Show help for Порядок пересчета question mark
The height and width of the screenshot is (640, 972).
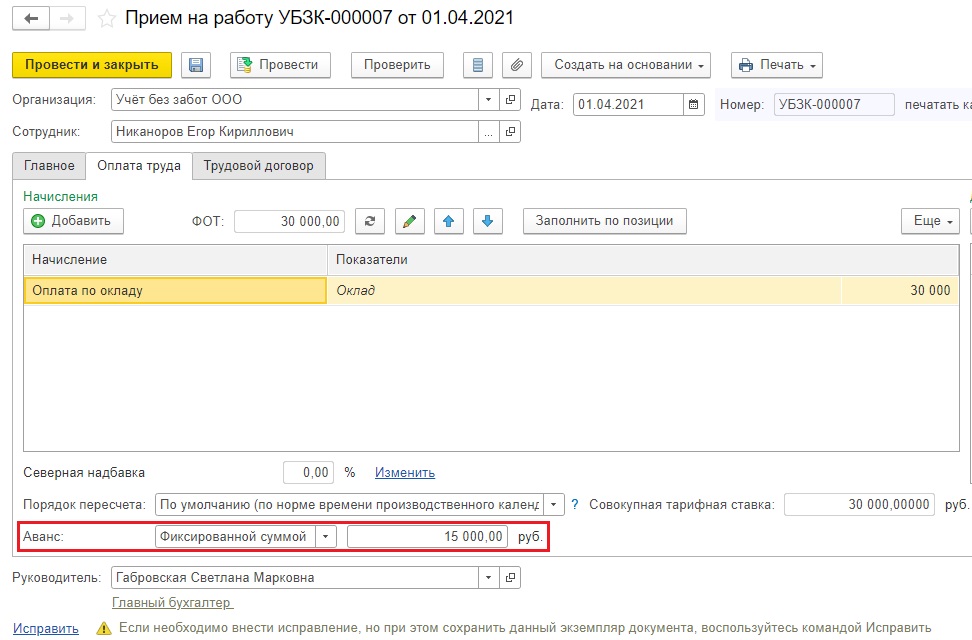[575, 504]
